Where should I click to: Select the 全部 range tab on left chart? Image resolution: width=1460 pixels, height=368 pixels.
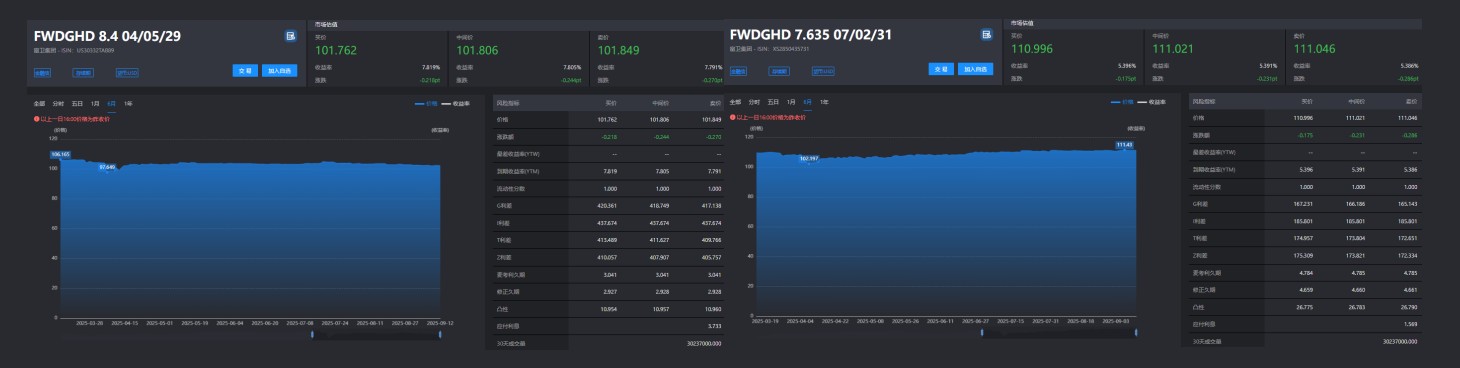[39, 103]
